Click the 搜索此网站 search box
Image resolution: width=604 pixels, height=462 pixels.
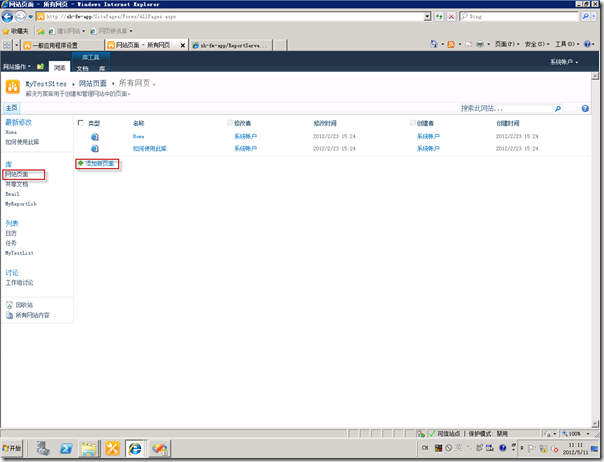click(x=505, y=109)
